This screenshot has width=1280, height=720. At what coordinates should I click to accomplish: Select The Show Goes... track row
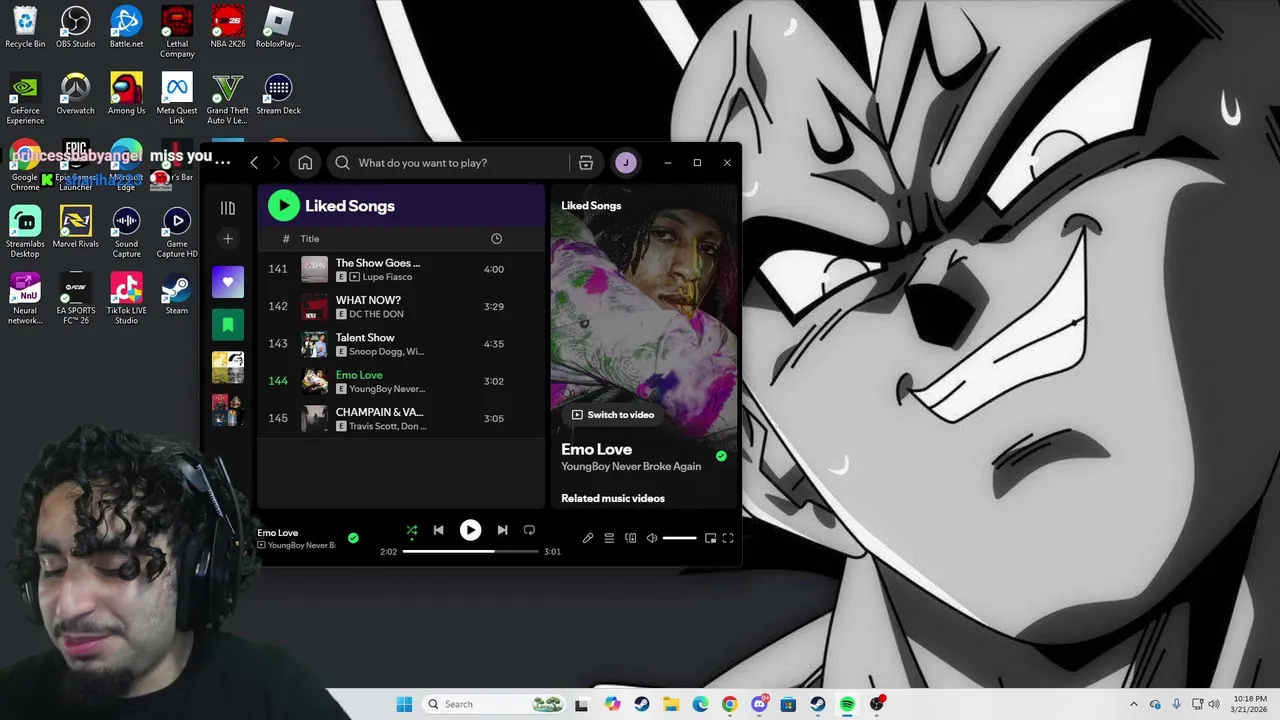(x=400, y=269)
